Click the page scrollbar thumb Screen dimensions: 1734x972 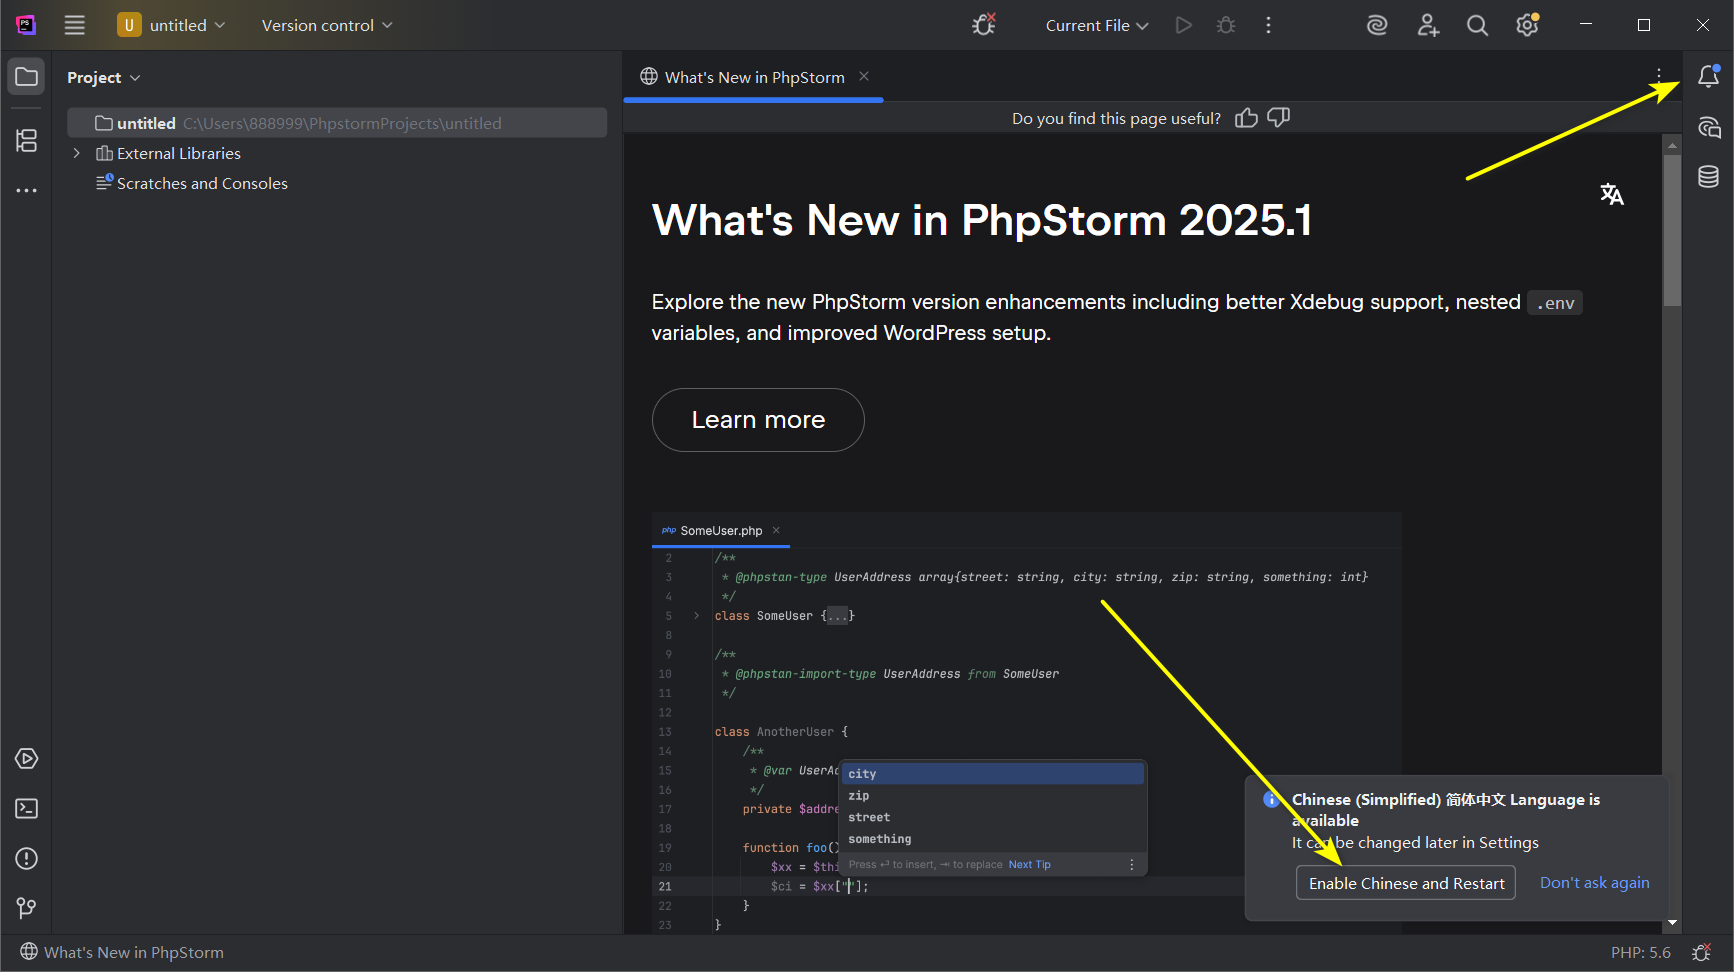tap(1672, 230)
